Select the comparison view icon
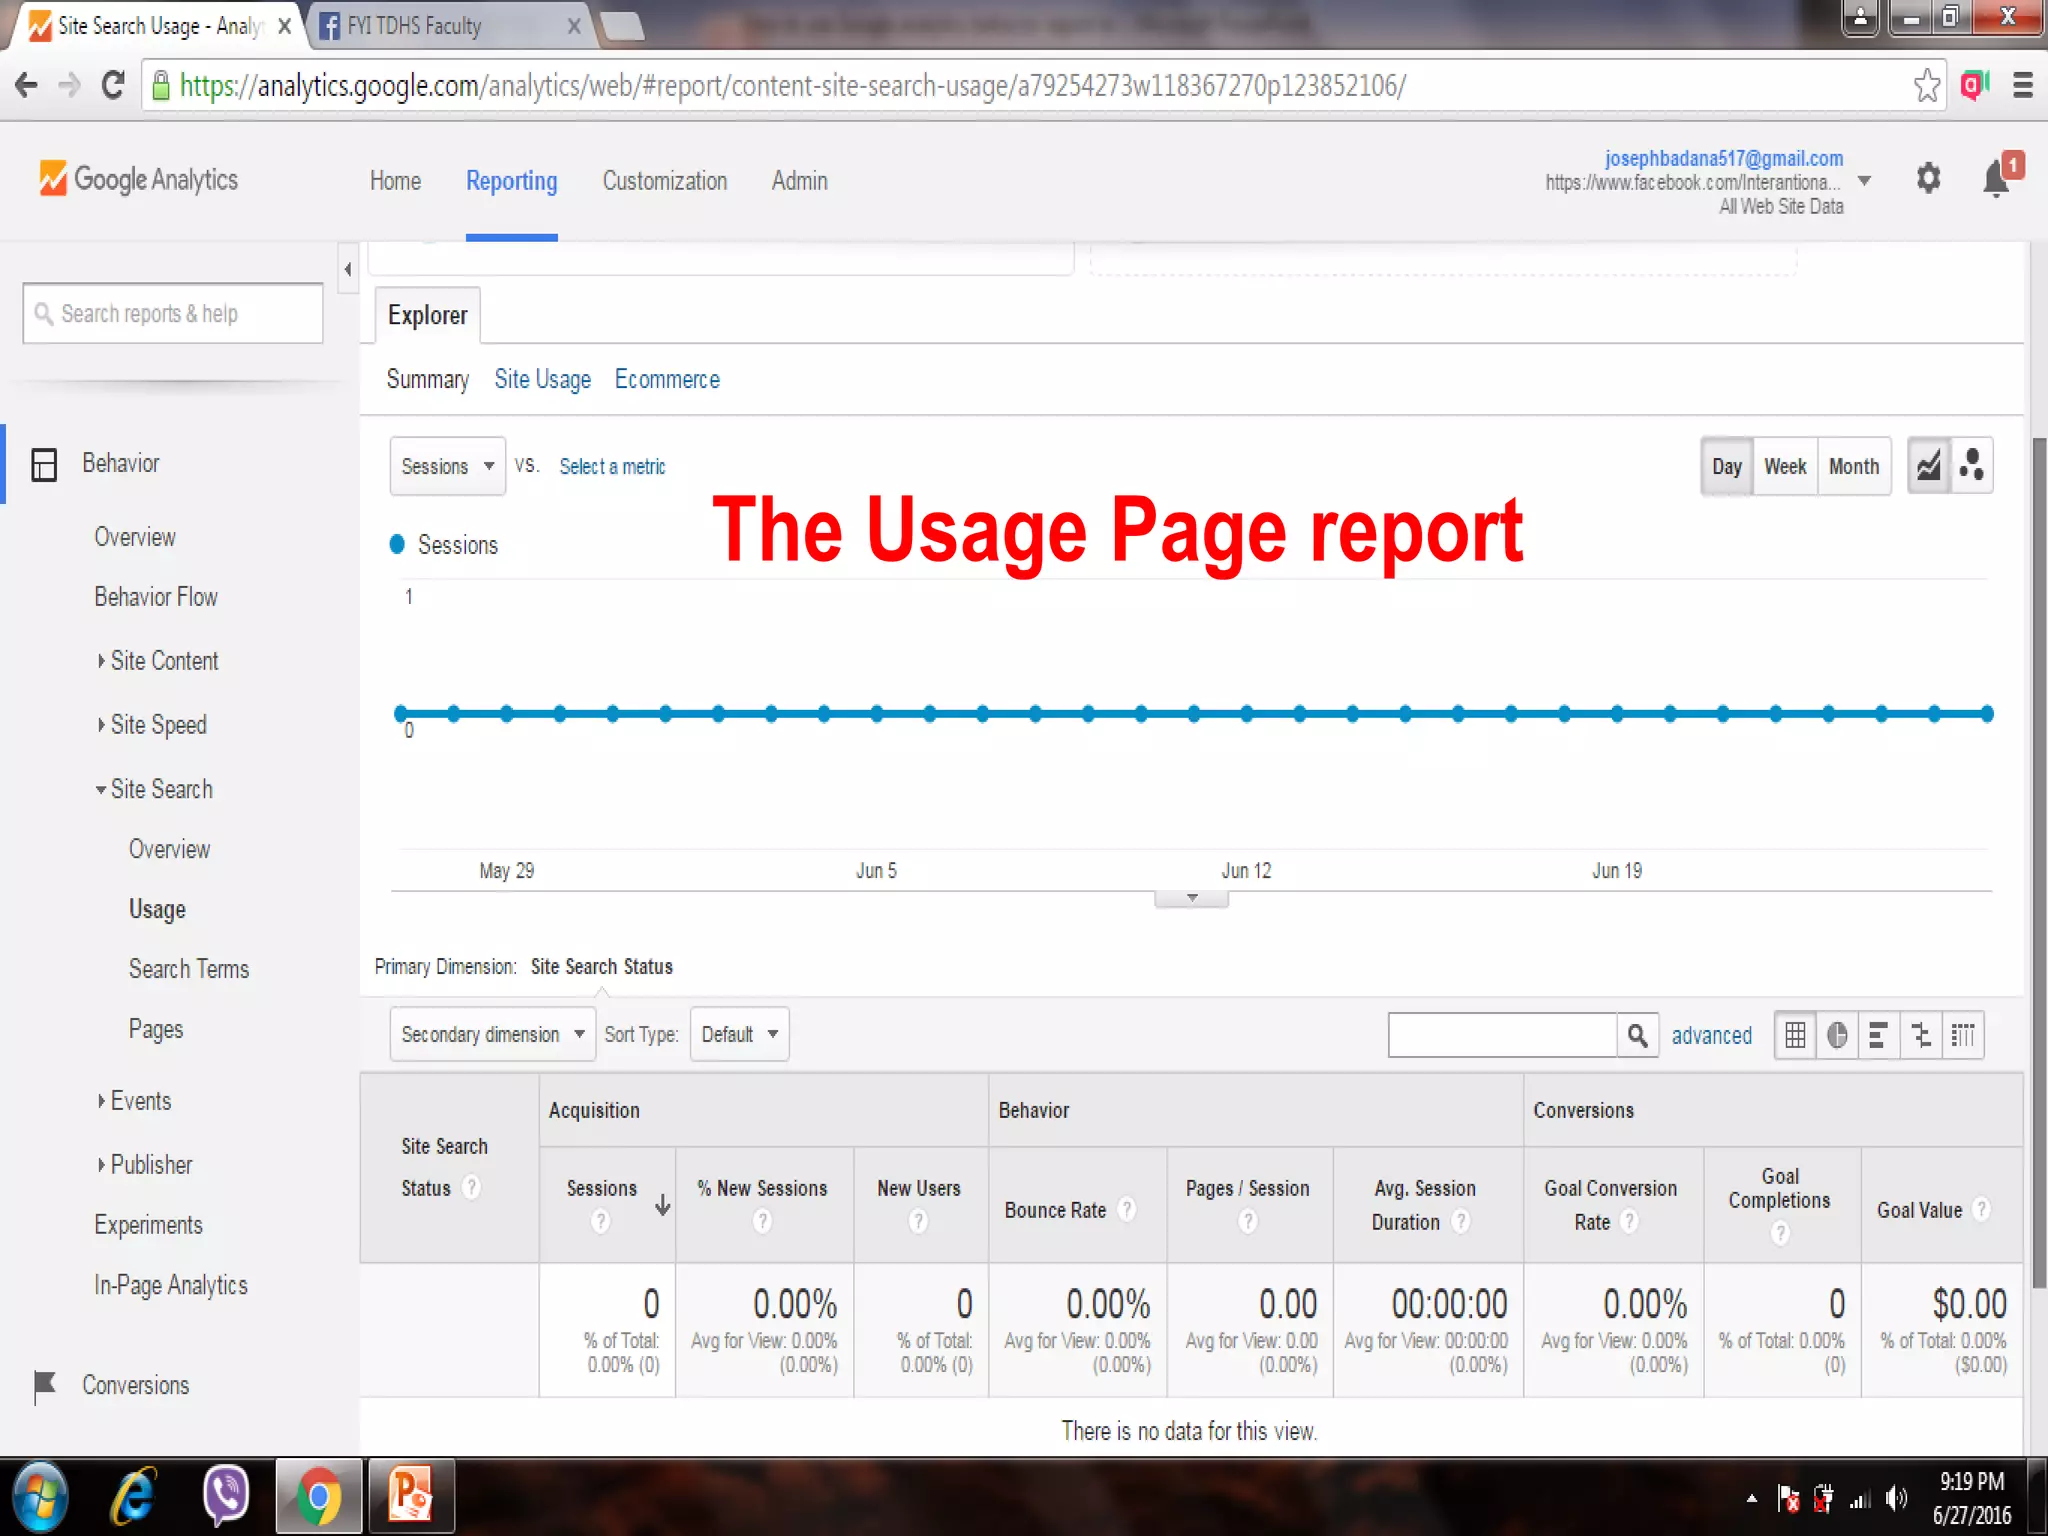Screen dimensions: 2048x1536 point(1920,1035)
